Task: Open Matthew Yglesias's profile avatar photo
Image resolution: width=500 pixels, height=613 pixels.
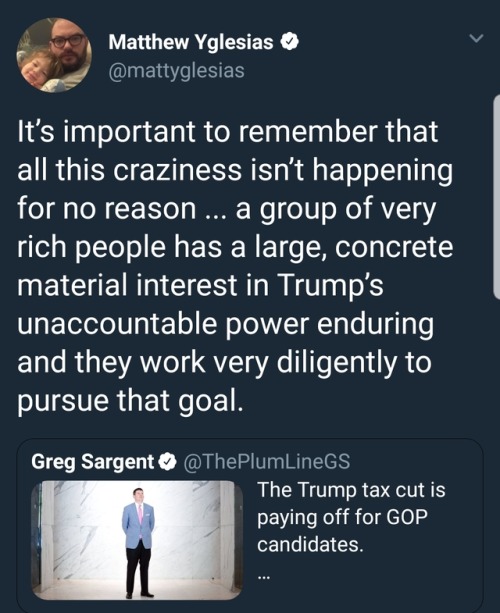Action: [54, 55]
